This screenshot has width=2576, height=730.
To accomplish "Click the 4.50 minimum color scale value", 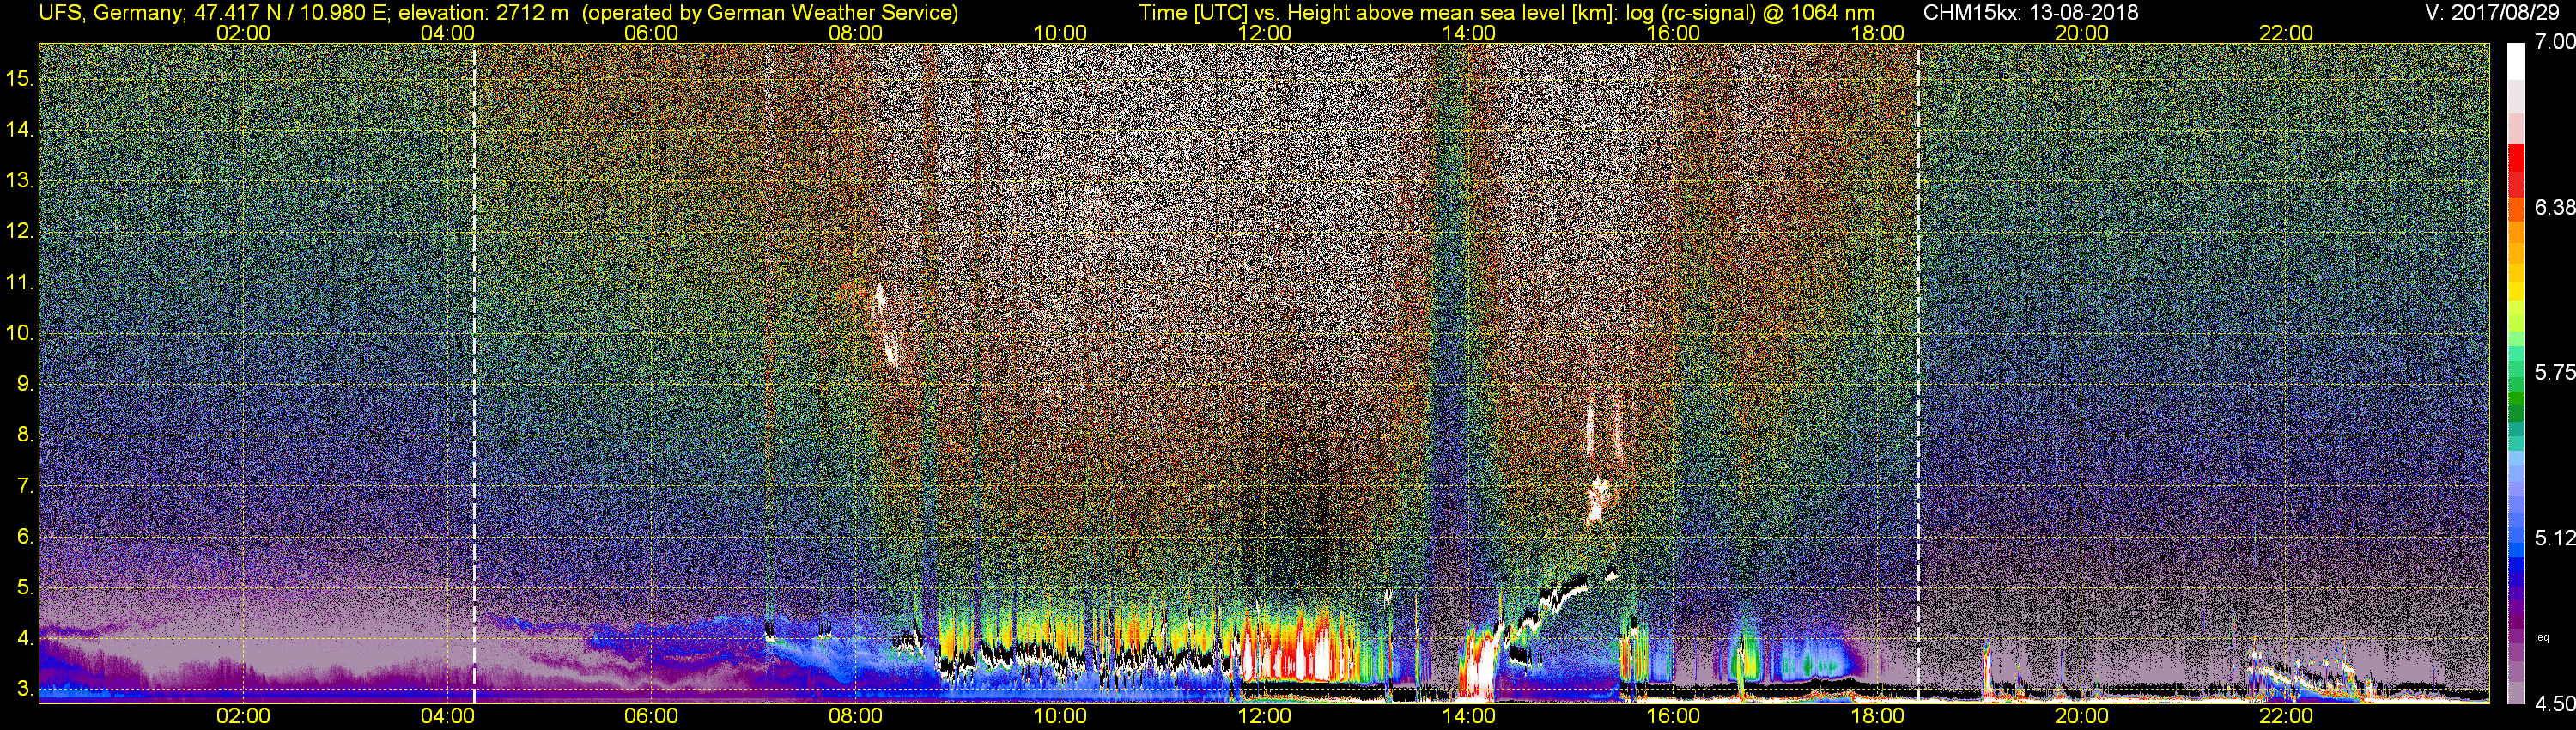I will pos(2554,703).
